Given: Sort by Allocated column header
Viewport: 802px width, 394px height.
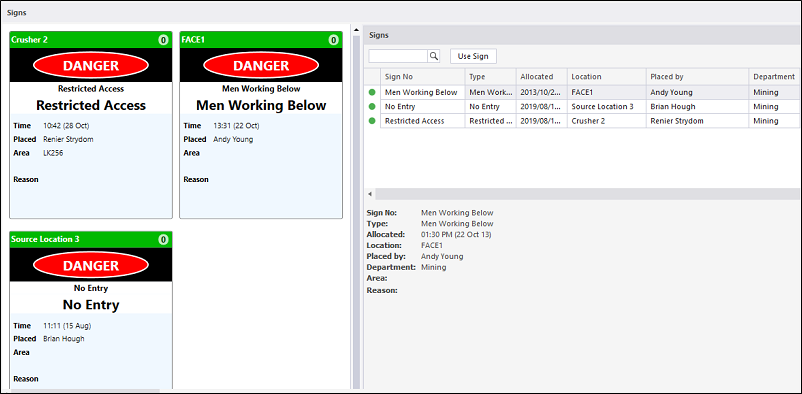Looking at the screenshot, I should (x=542, y=77).
